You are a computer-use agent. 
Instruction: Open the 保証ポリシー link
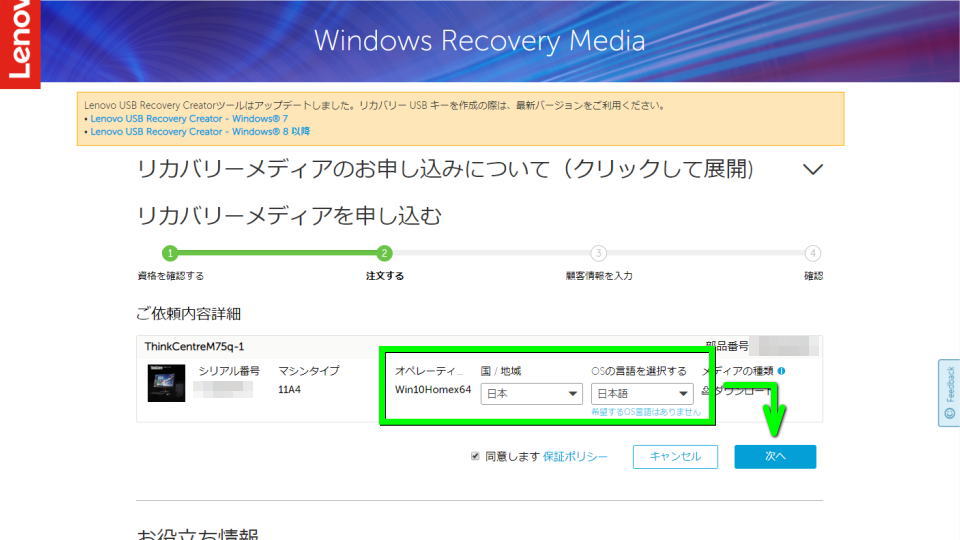pos(575,457)
